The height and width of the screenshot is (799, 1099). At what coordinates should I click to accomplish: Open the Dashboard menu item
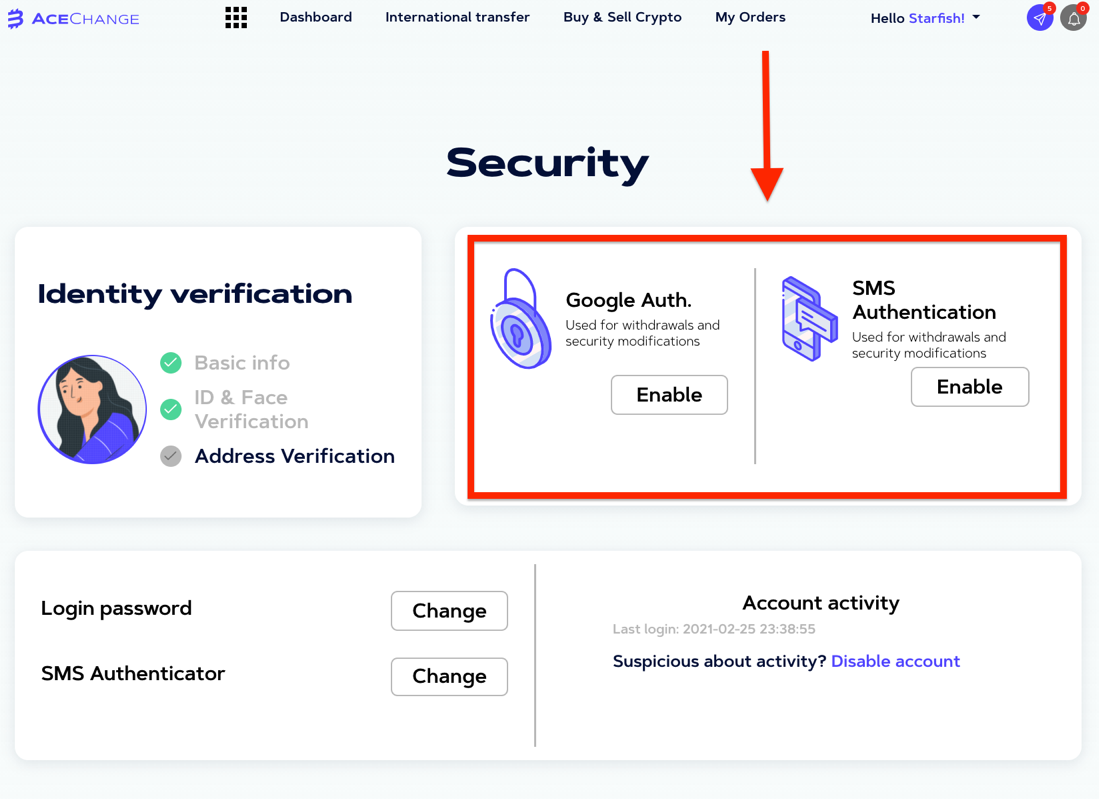pyautogui.click(x=315, y=17)
